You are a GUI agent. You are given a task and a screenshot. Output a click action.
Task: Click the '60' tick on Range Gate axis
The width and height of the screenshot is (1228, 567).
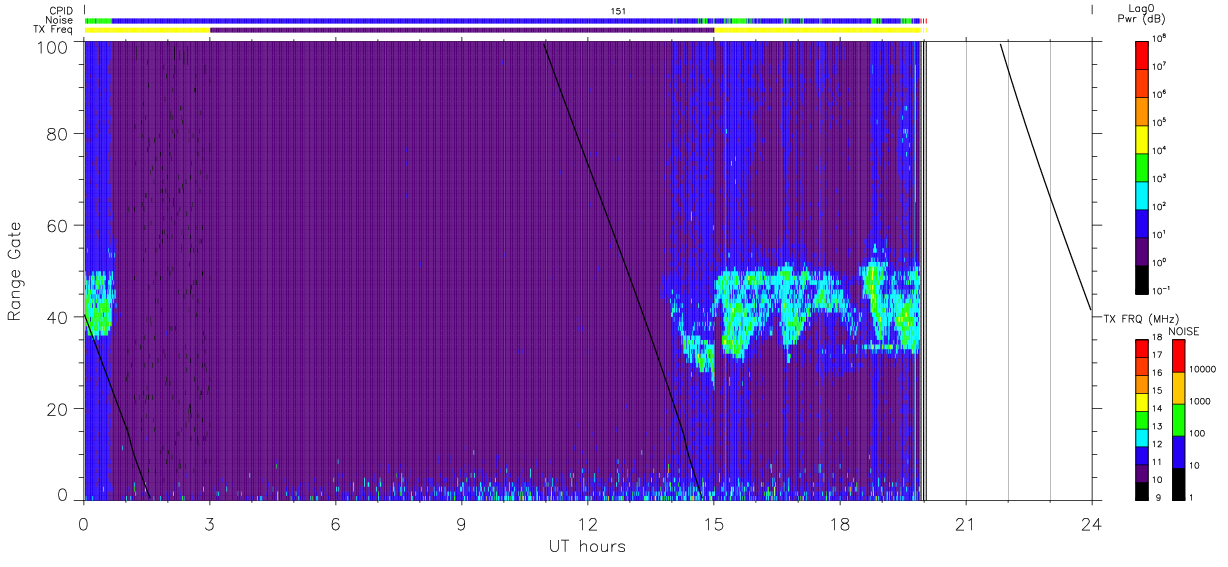(x=59, y=225)
